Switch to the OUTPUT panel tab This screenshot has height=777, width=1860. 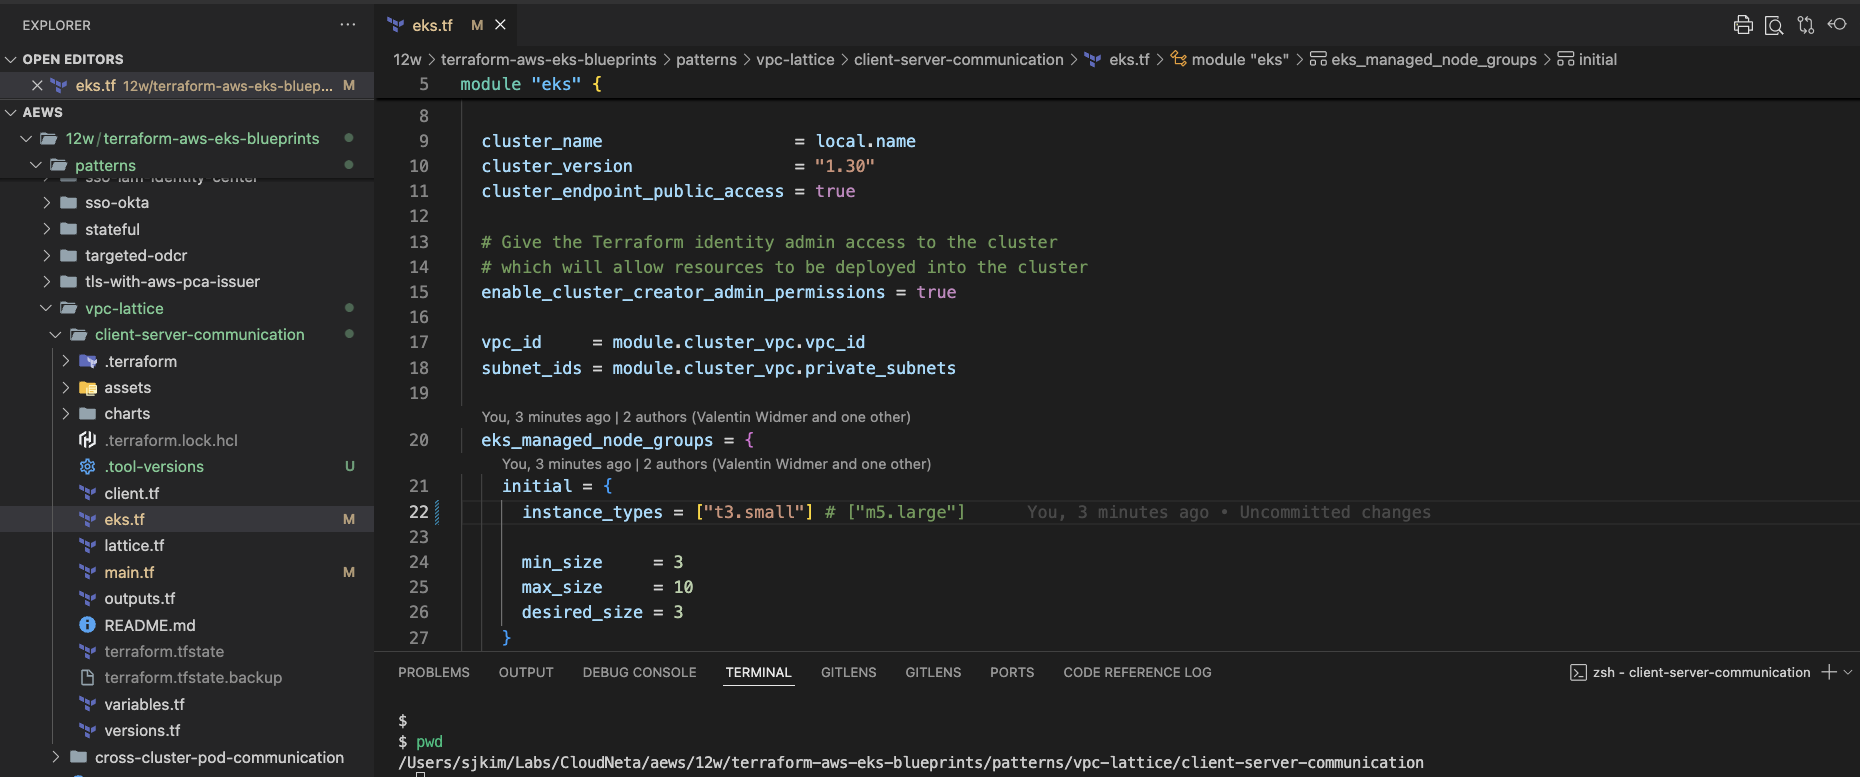tap(526, 672)
